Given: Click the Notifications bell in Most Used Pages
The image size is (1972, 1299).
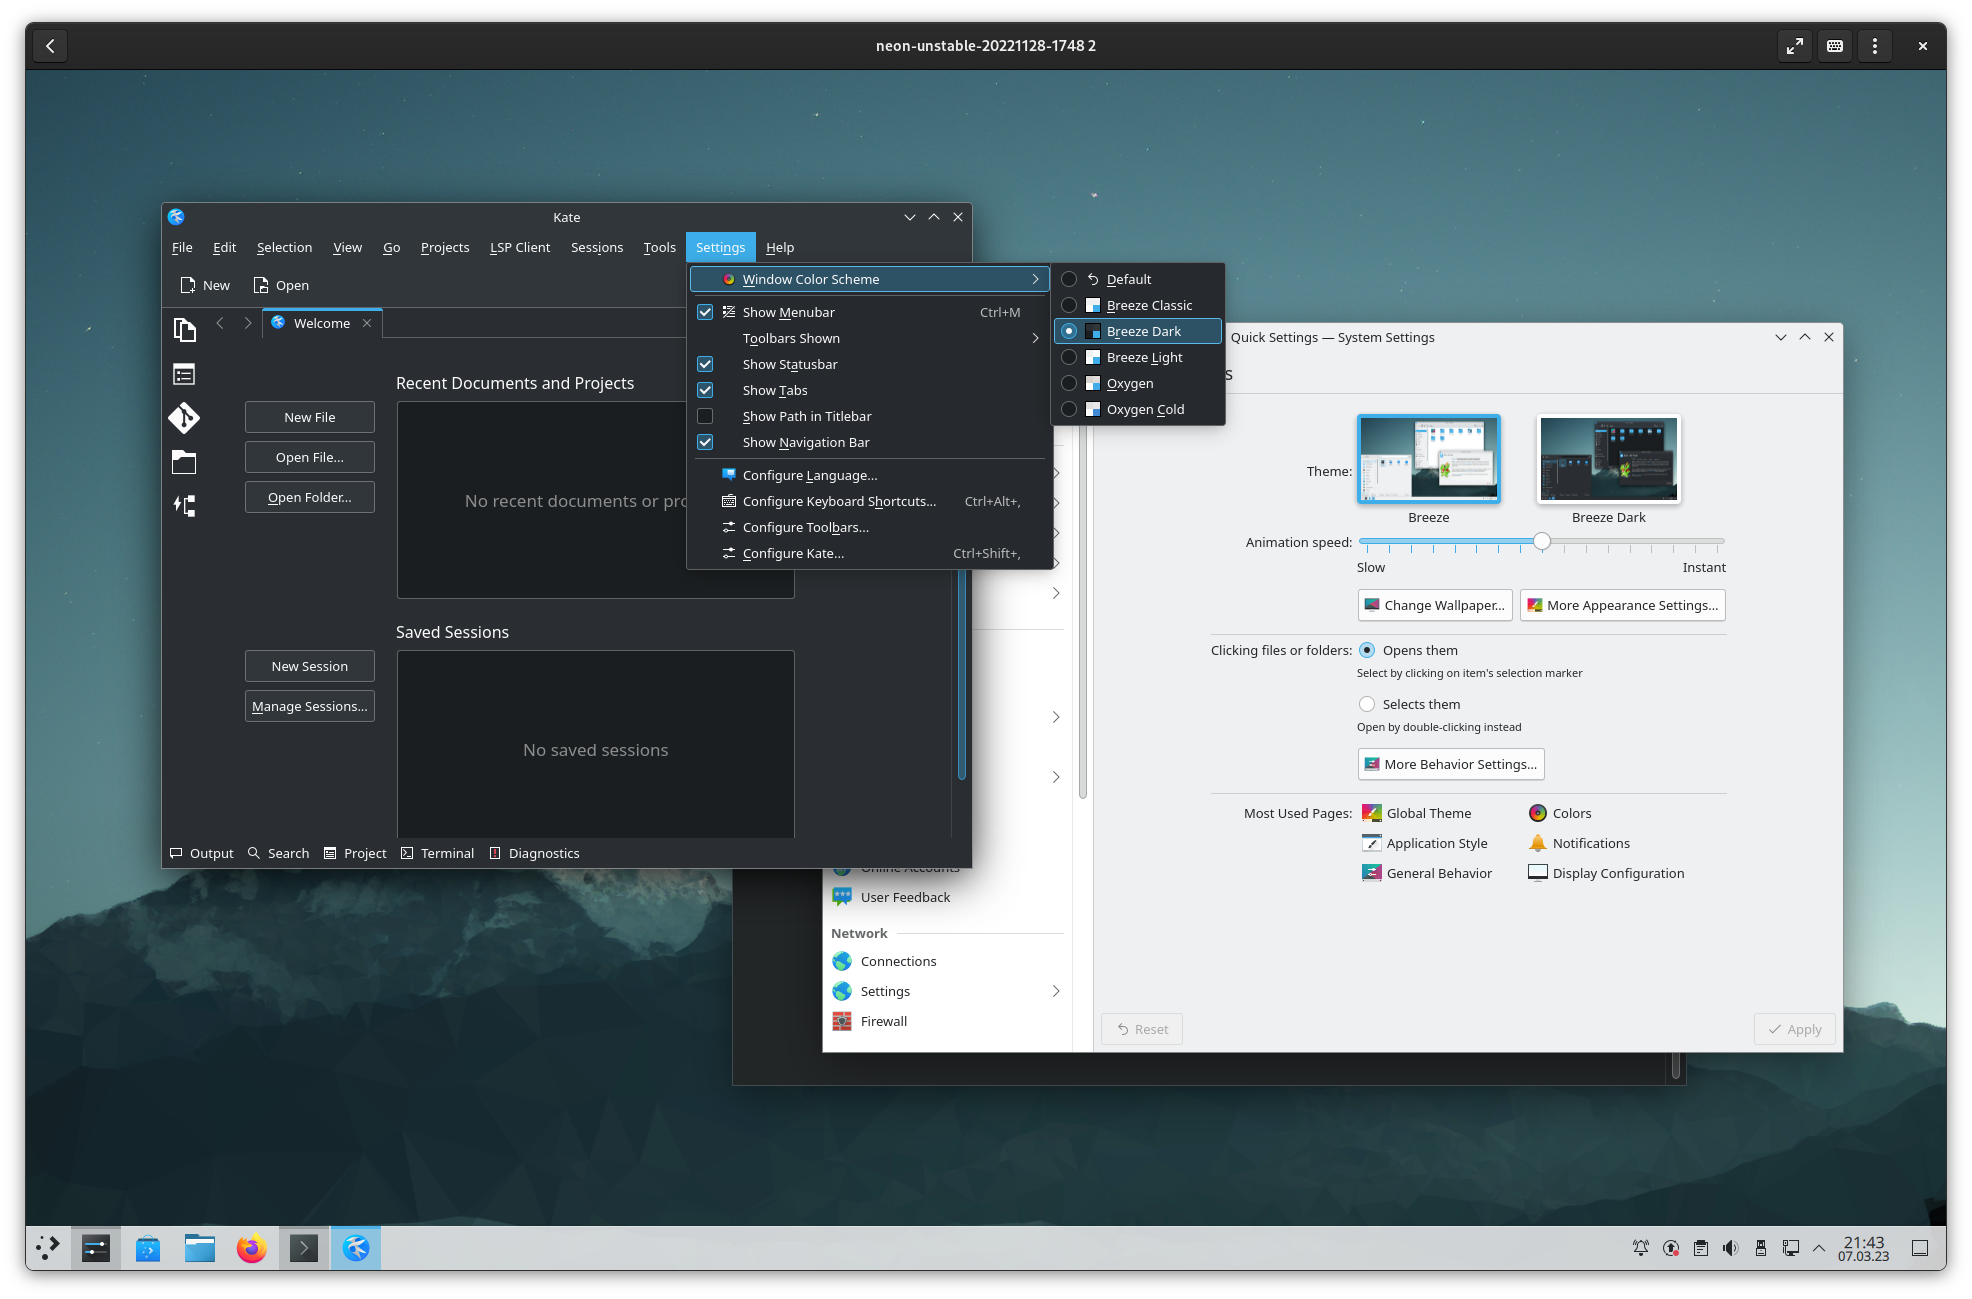Looking at the screenshot, I should tap(1538, 843).
